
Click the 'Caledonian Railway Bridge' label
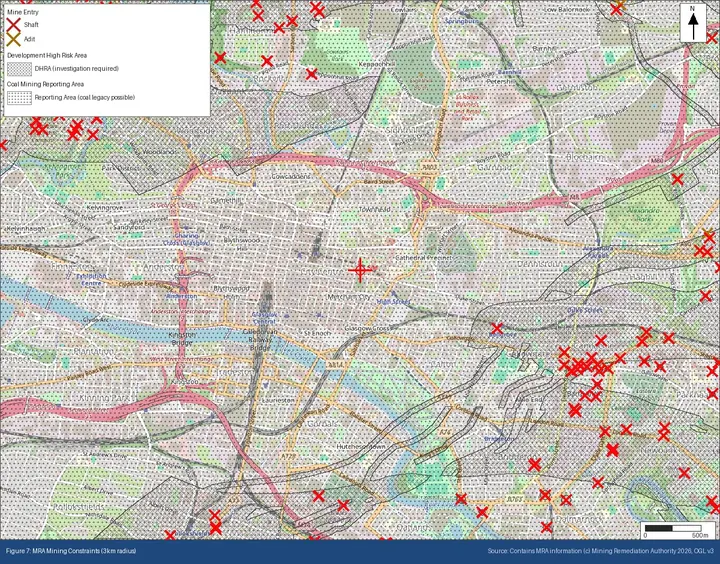coord(260,340)
